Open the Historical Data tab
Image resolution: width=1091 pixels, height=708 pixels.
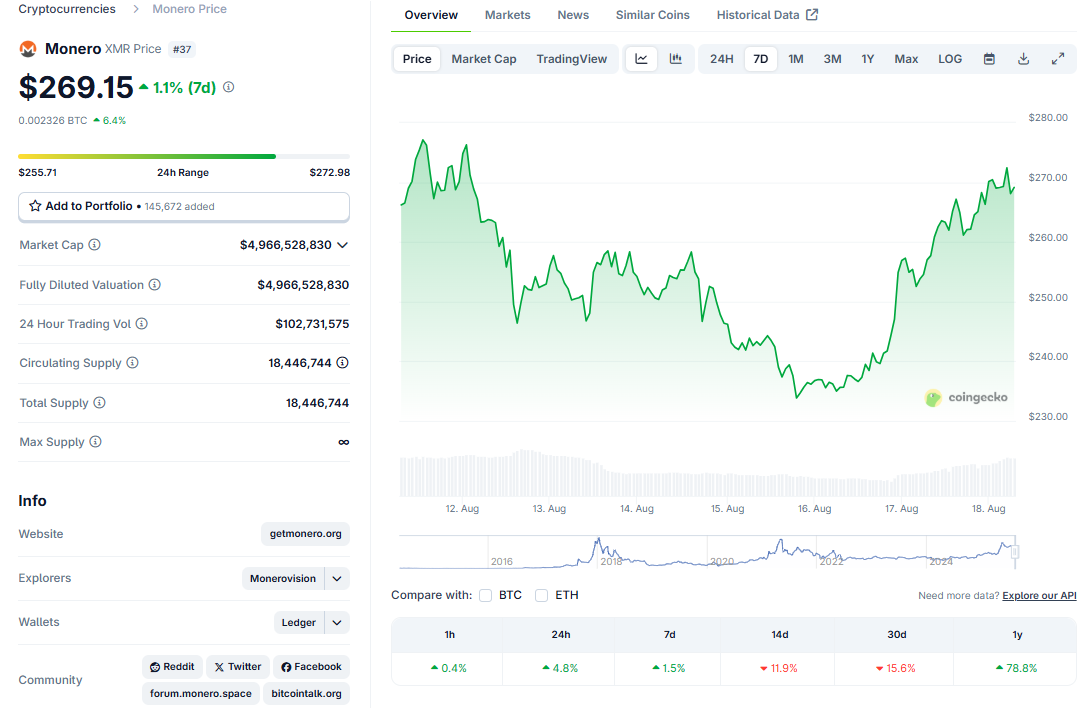point(767,15)
